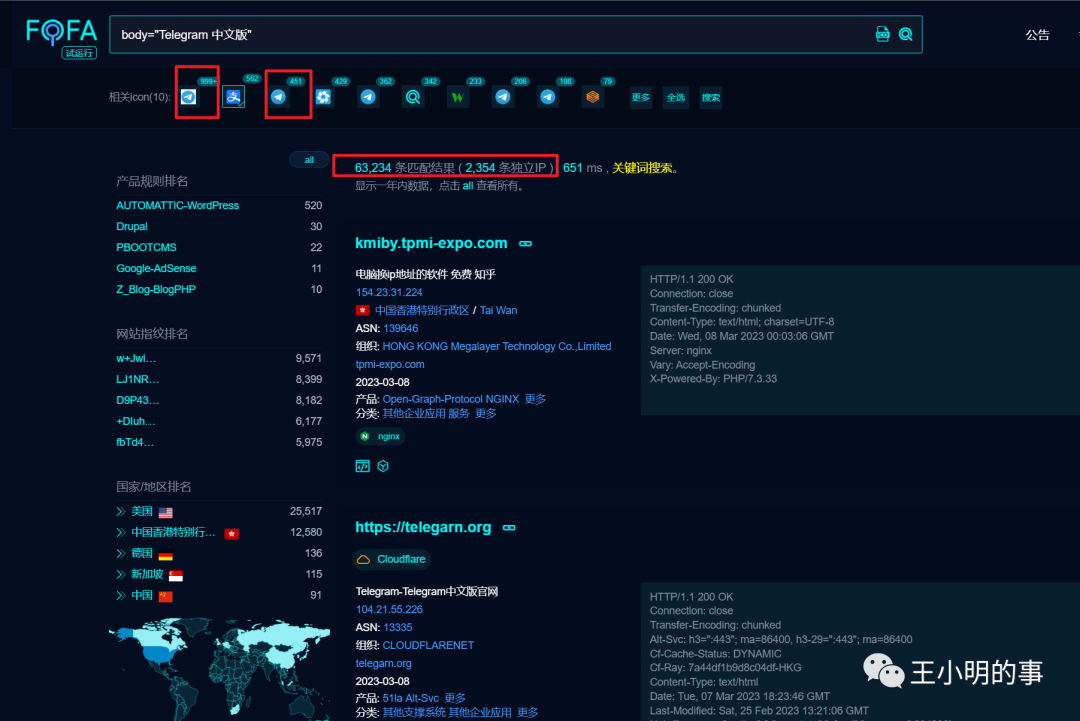Click the 搜索 button in icon row
1080x721 pixels.
click(x=711, y=97)
